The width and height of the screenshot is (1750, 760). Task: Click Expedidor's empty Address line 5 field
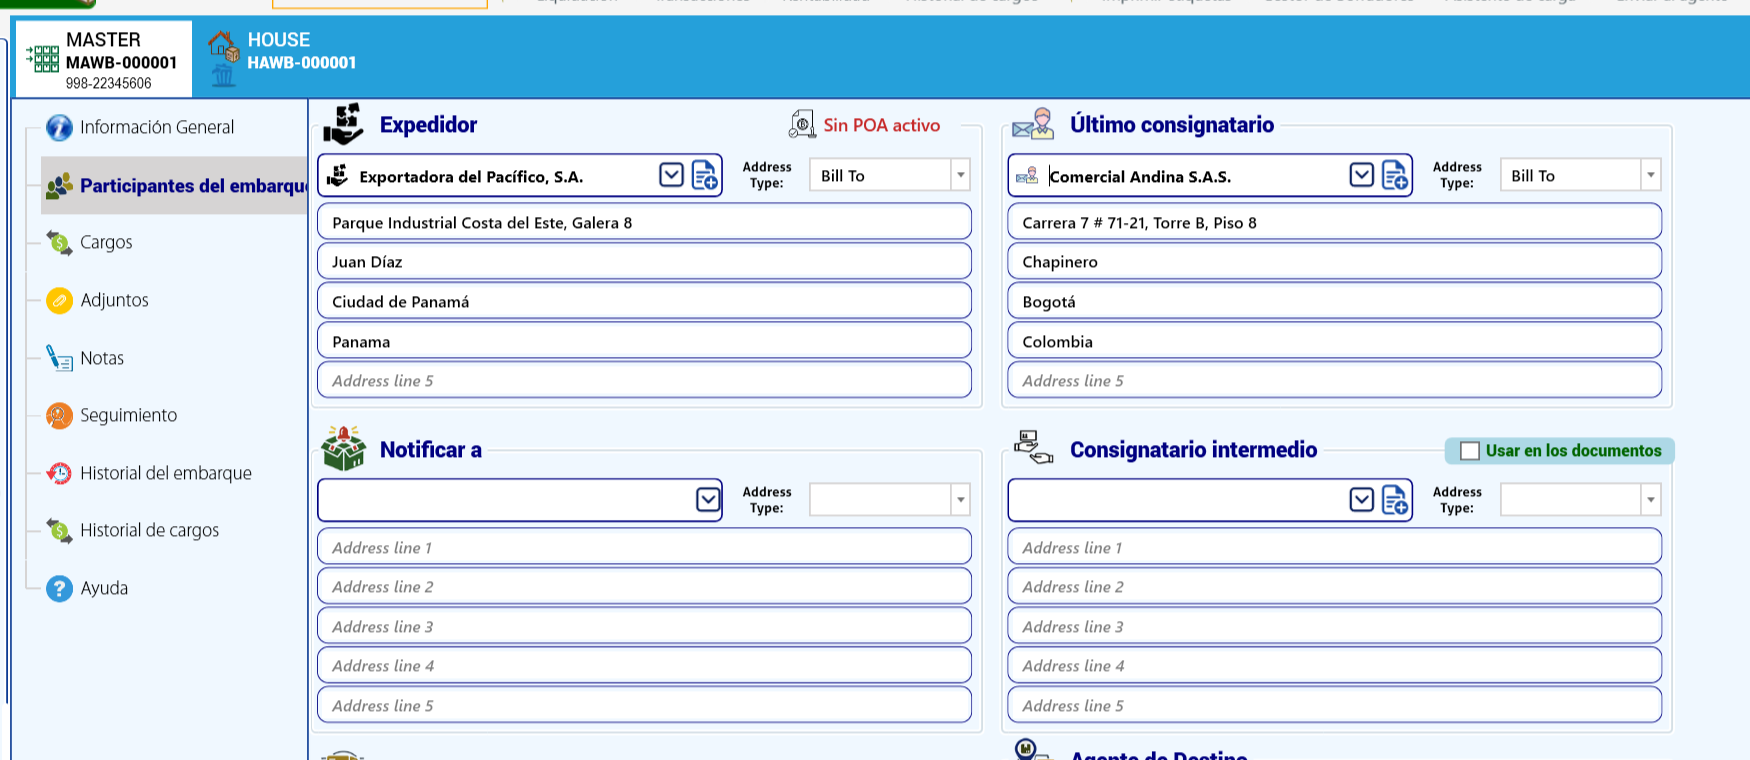pyautogui.click(x=644, y=380)
